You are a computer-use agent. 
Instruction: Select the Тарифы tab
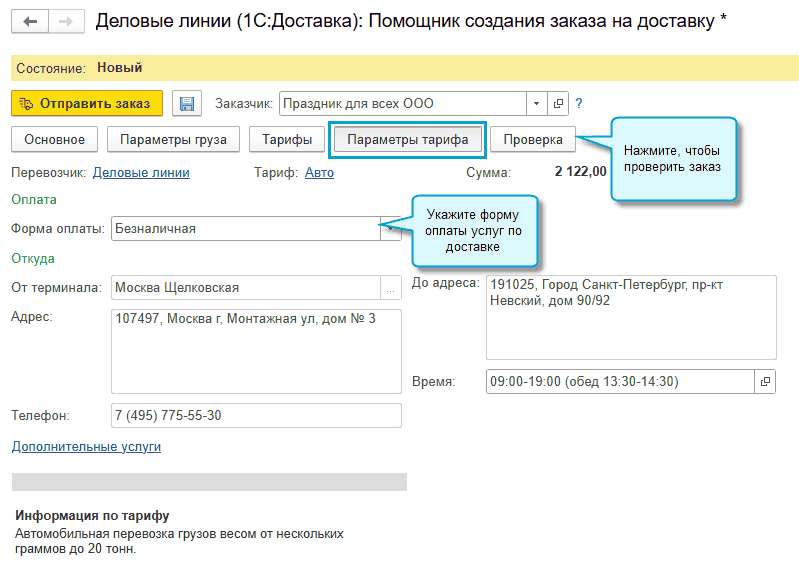point(287,139)
